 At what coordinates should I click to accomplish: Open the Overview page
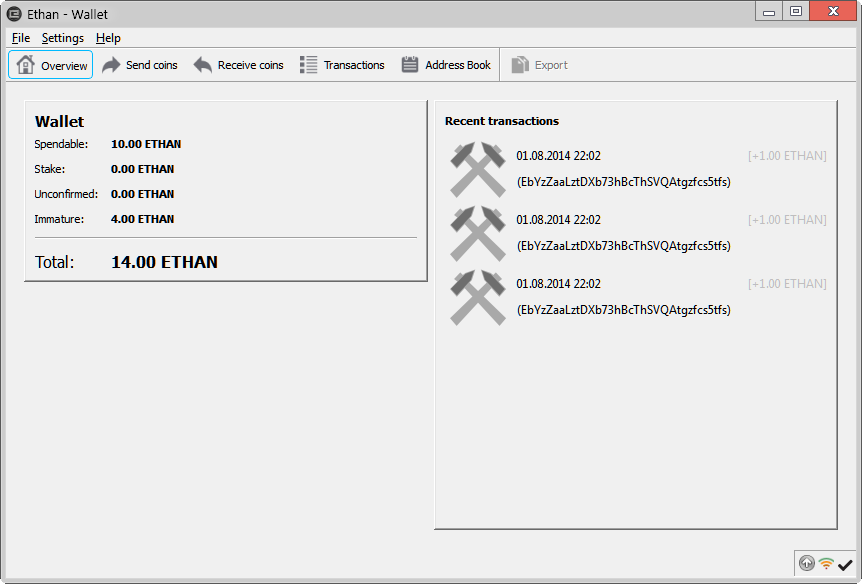(x=51, y=65)
